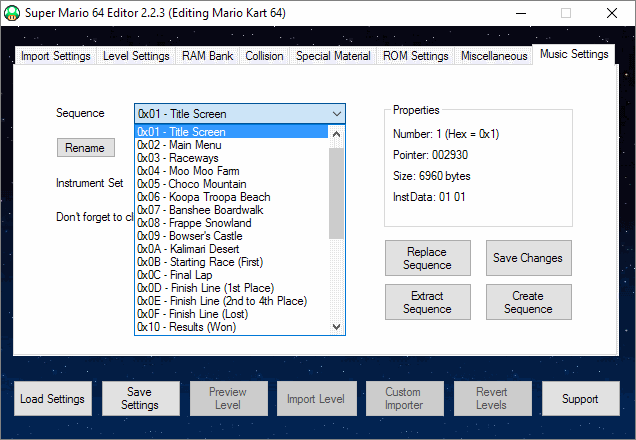Click the sequence list scroll-down arrow
Image resolution: width=636 pixels, height=440 pixels.
pos(336,326)
